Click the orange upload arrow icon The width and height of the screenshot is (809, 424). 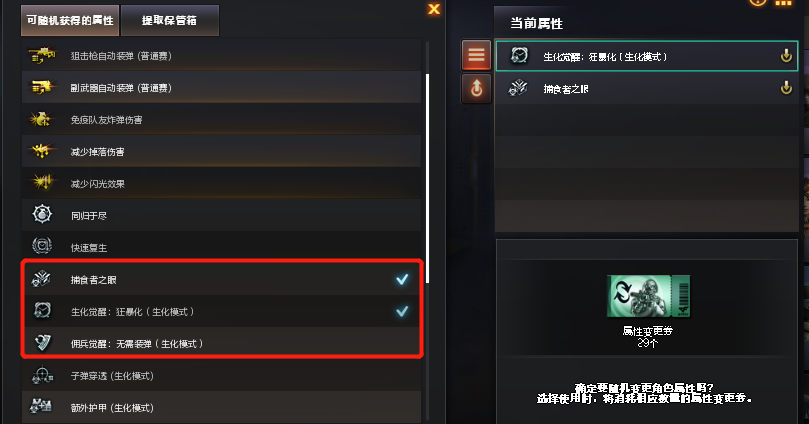[x=476, y=88]
